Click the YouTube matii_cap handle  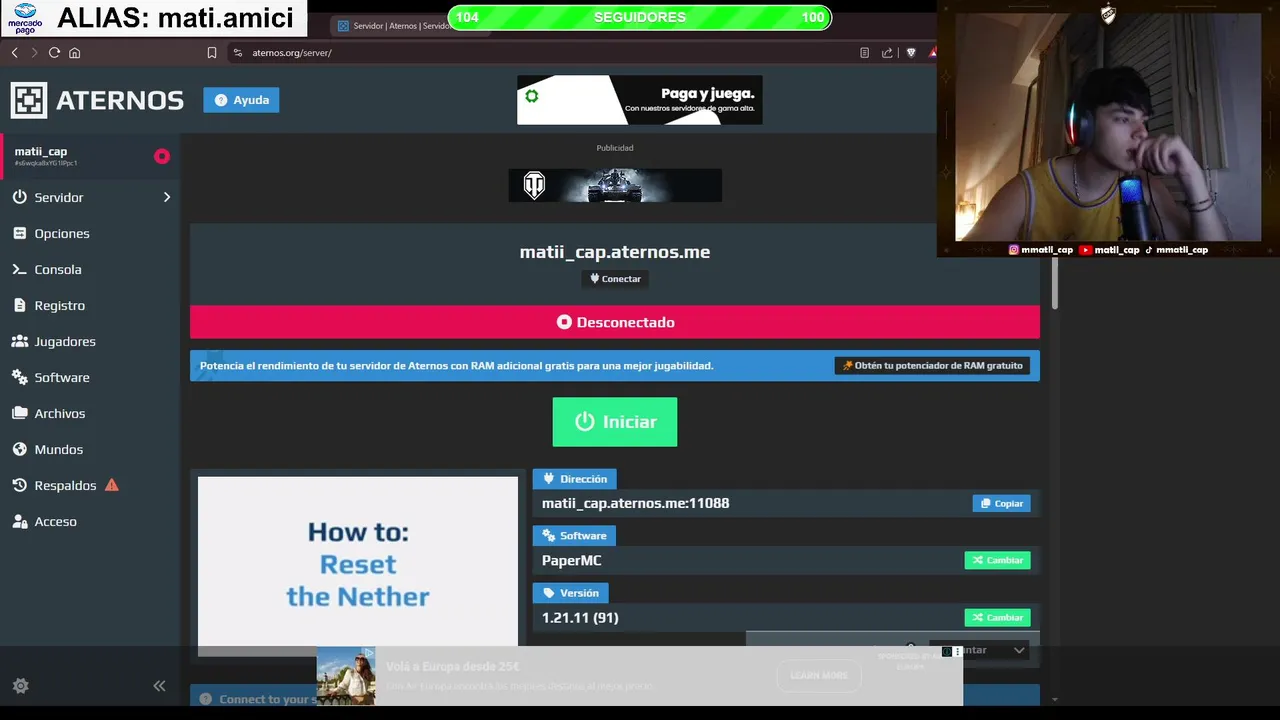pos(1110,250)
